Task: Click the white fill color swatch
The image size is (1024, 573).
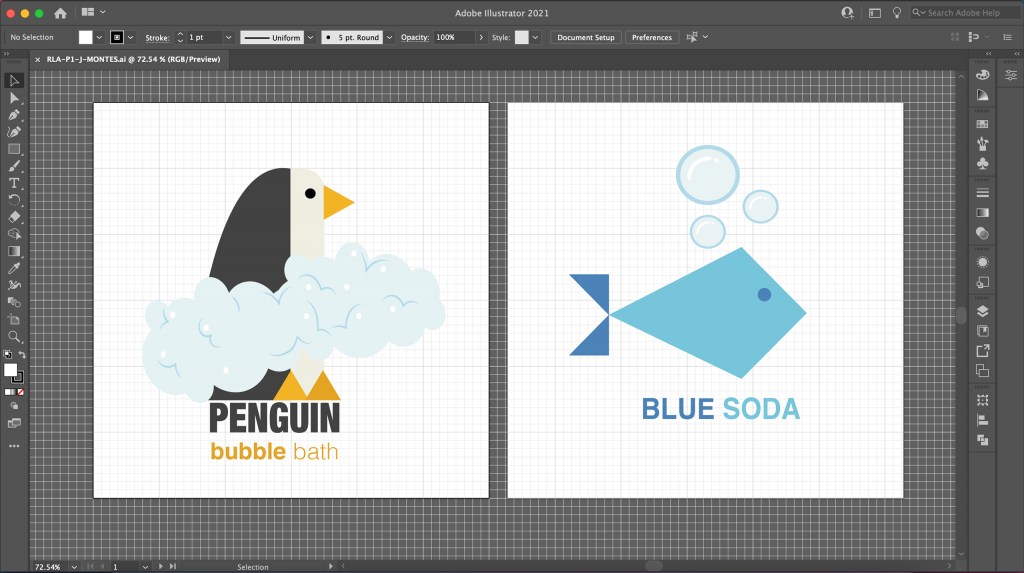Action: click(85, 37)
